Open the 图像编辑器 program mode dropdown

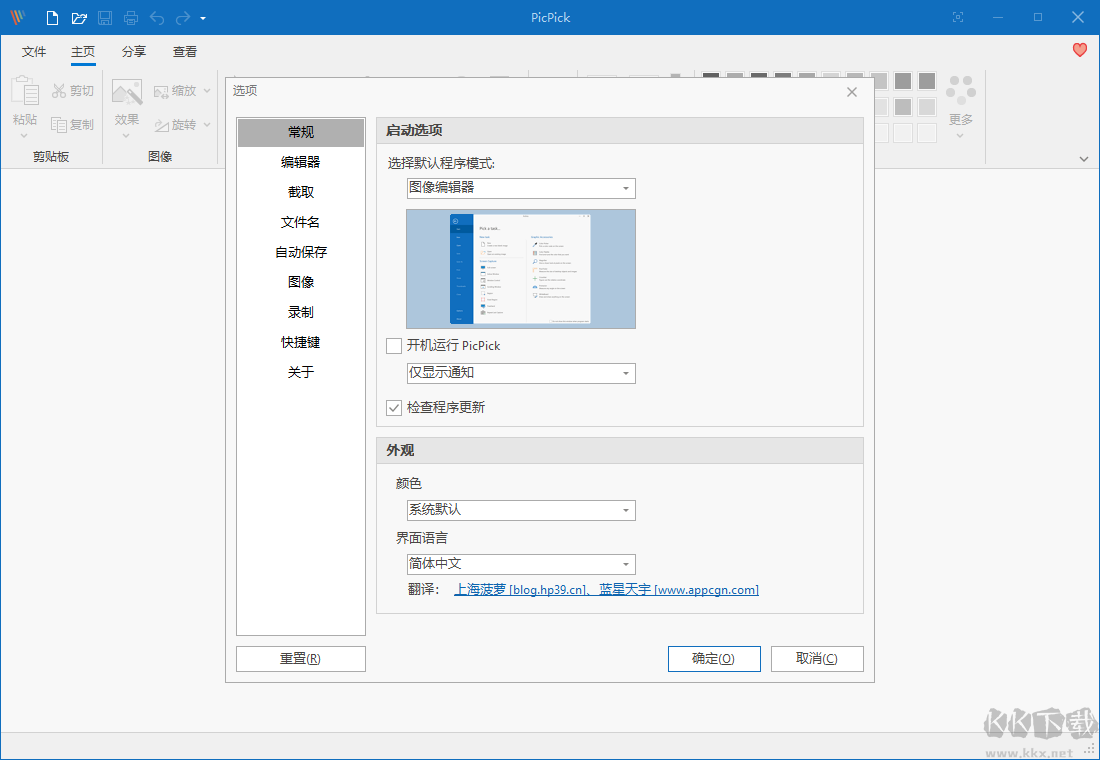coord(521,188)
